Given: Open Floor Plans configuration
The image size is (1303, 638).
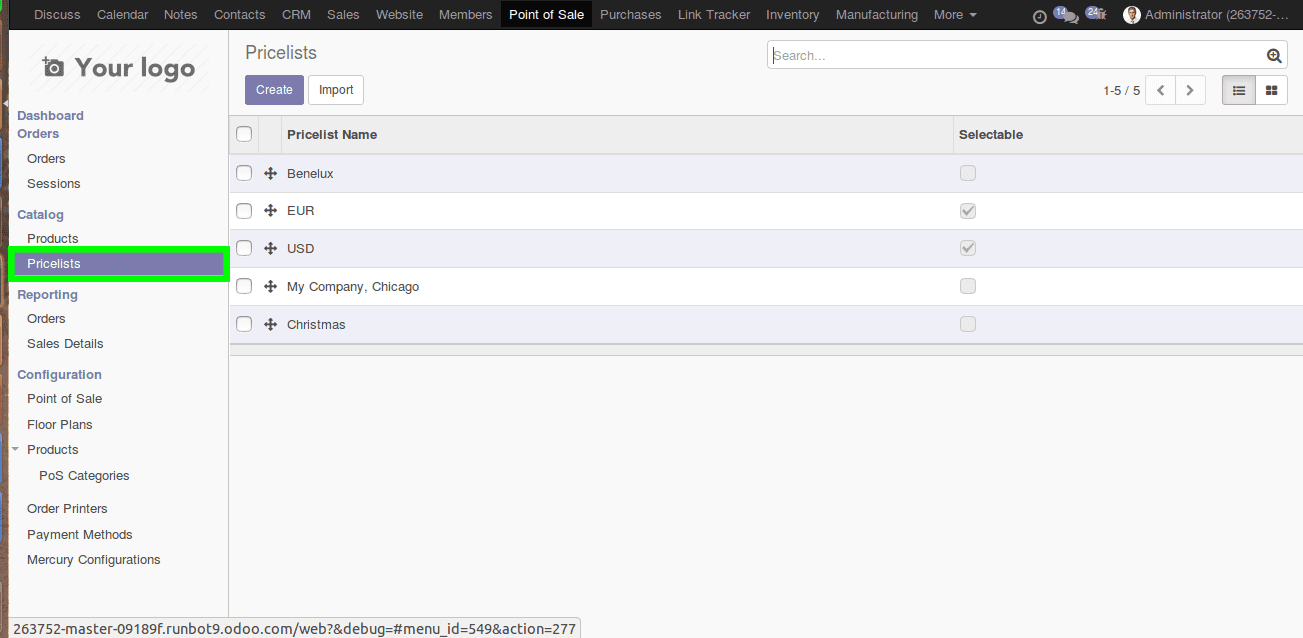Looking at the screenshot, I should coord(60,425).
